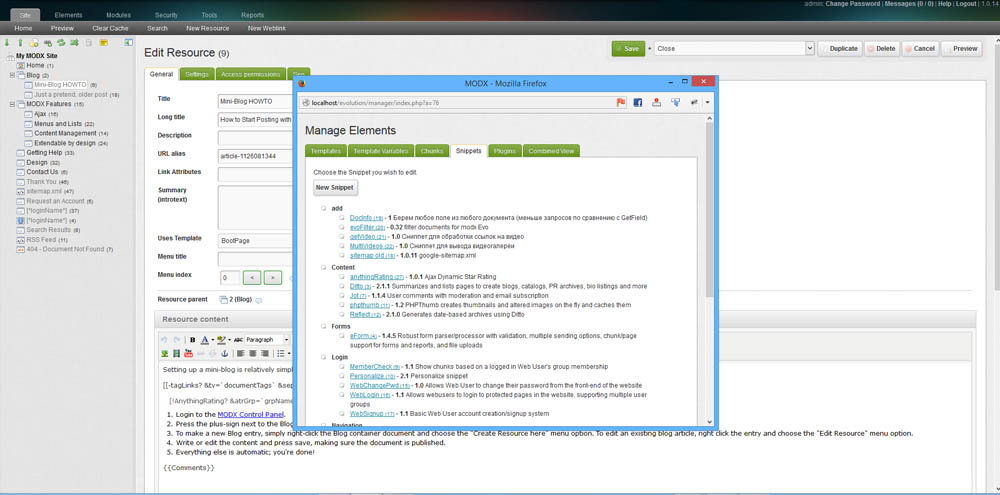Click the anchor icon in editor toolbar
This screenshot has height=495, width=1000.
click(224, 353)
